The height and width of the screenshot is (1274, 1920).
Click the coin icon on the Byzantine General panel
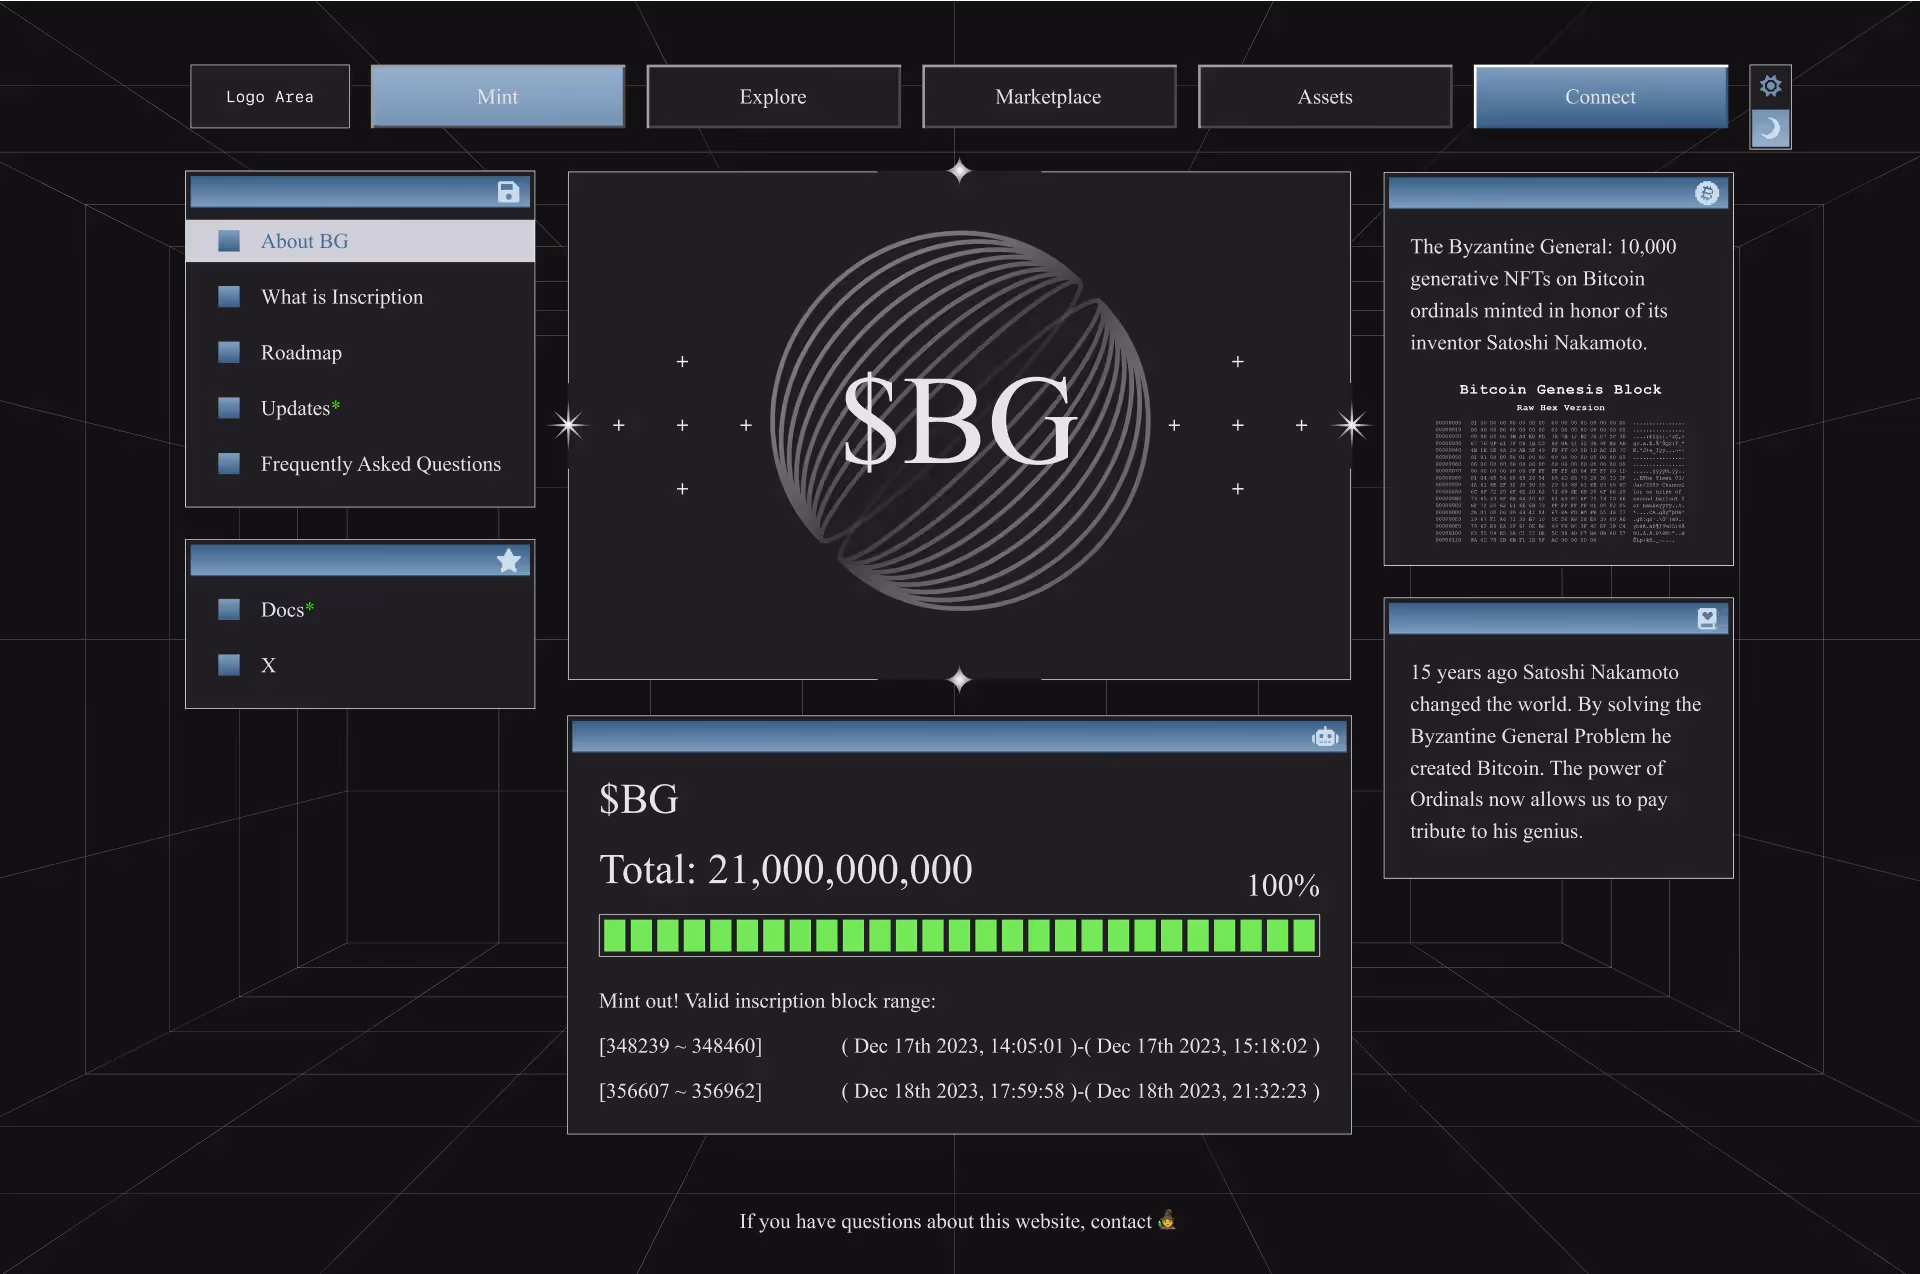(x=1707, y=193)
